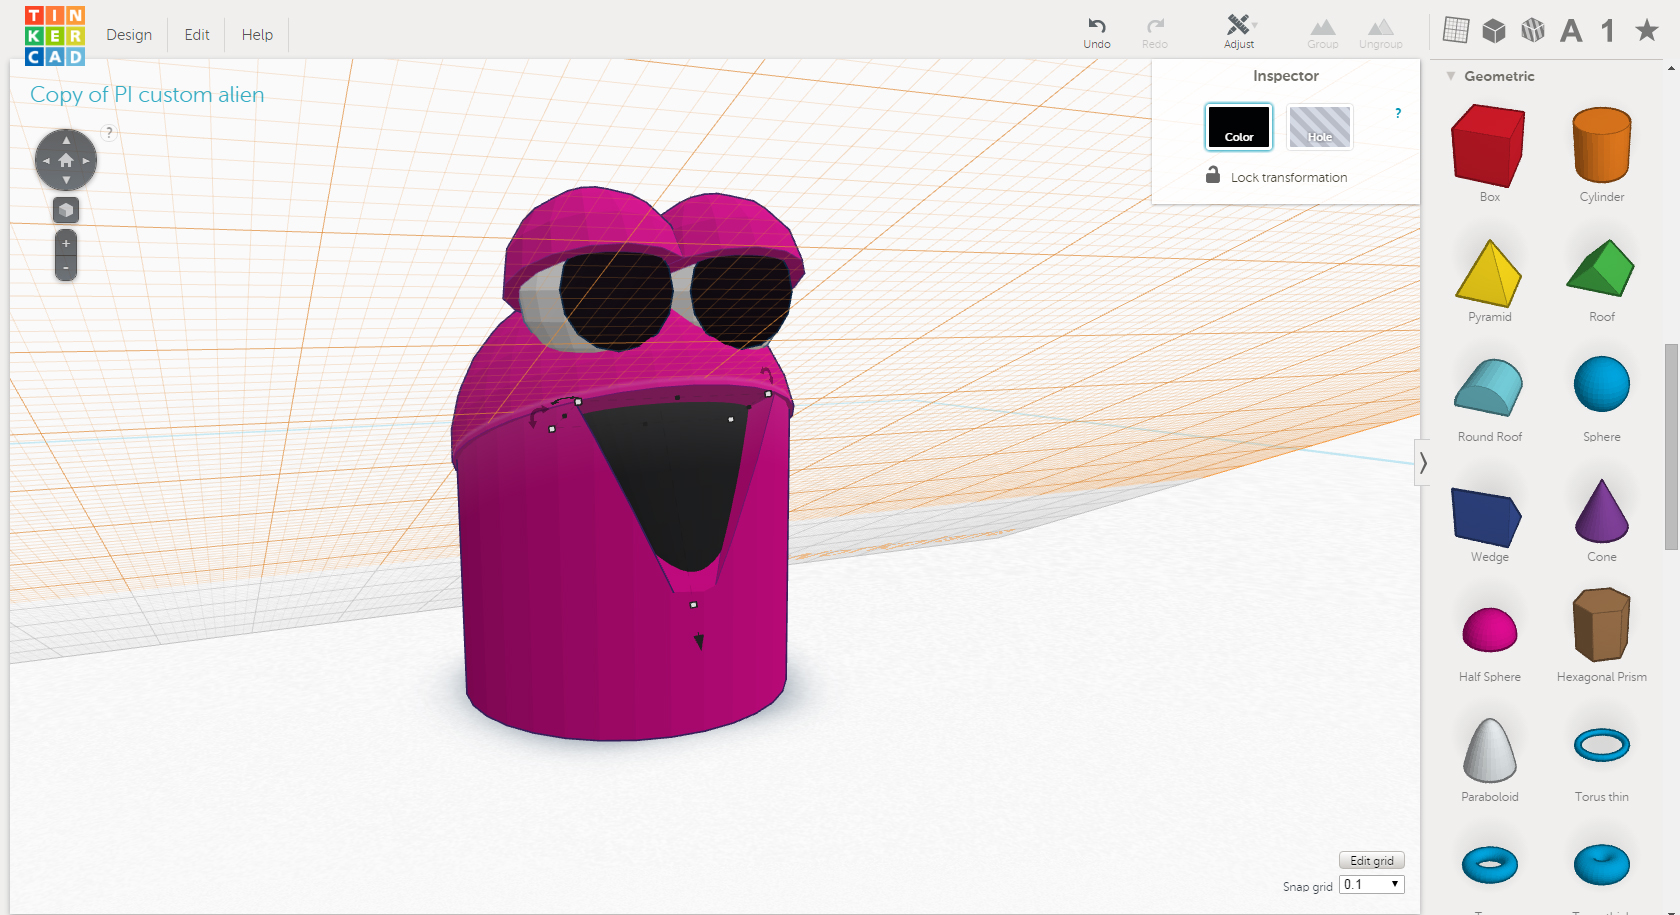Pick the blue Sphere shape
Screen dimensions: 1680x915
point(1602,384)
